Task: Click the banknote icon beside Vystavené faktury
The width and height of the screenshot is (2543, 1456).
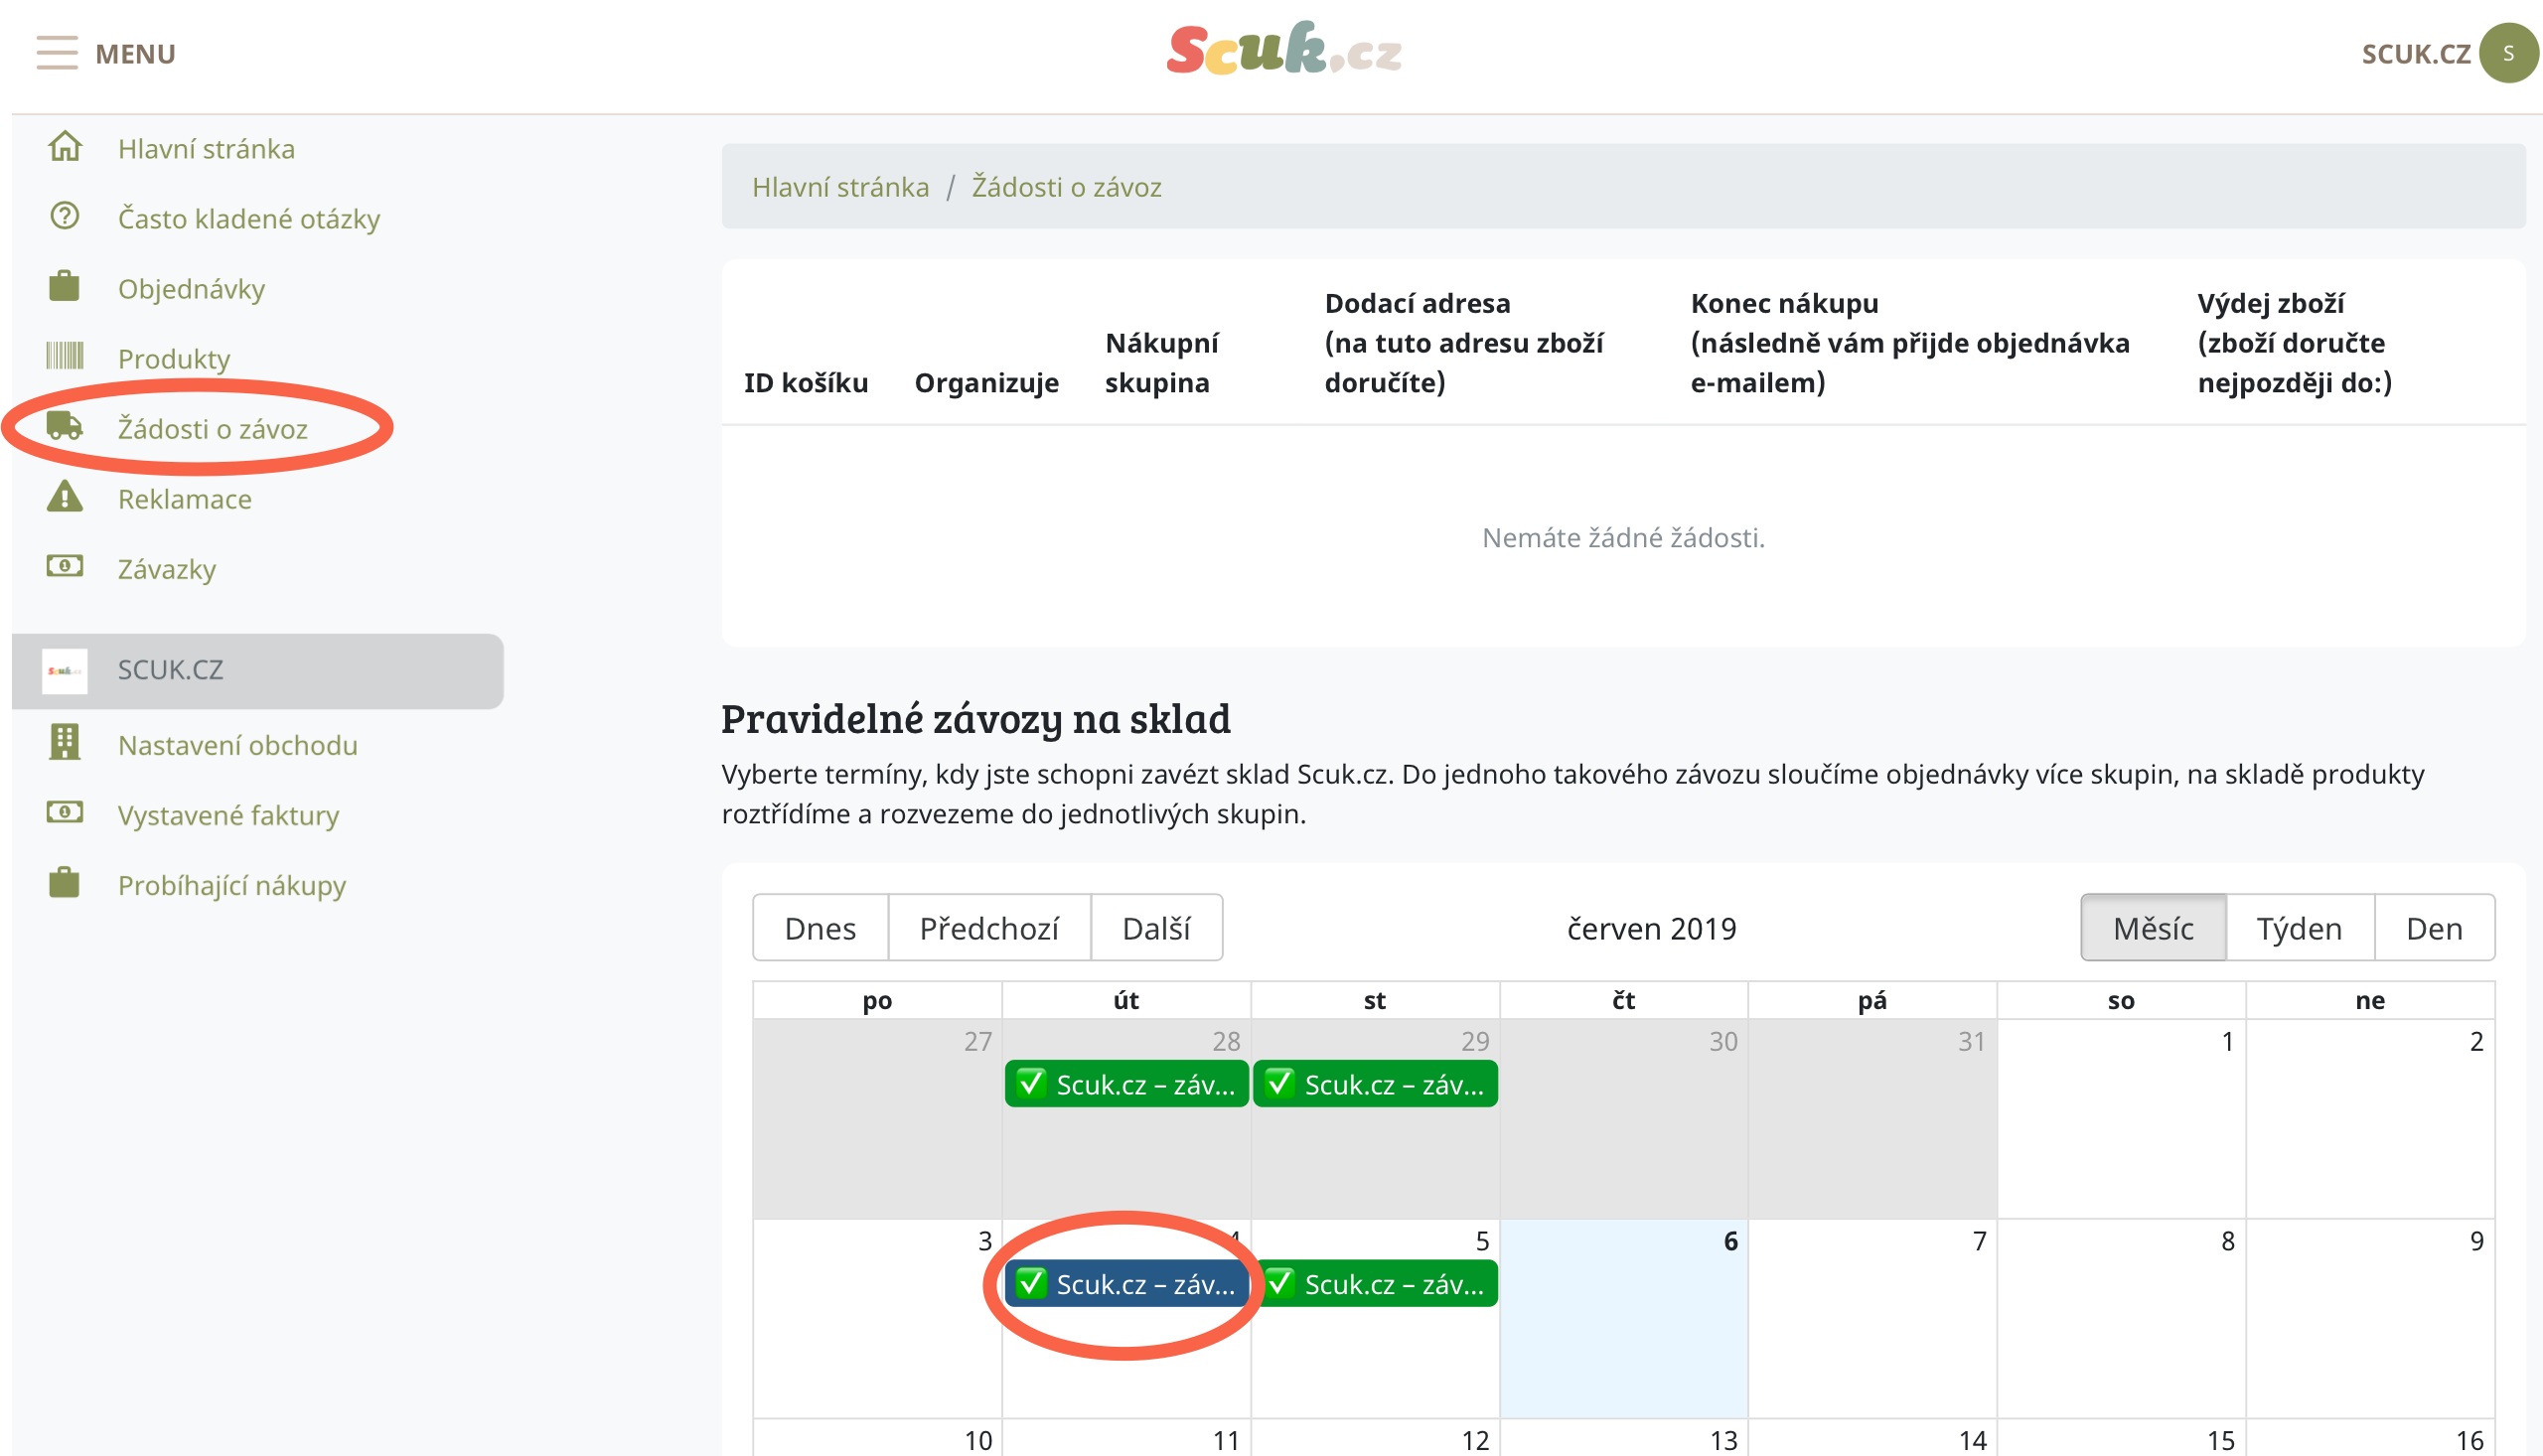Action: 65,812
